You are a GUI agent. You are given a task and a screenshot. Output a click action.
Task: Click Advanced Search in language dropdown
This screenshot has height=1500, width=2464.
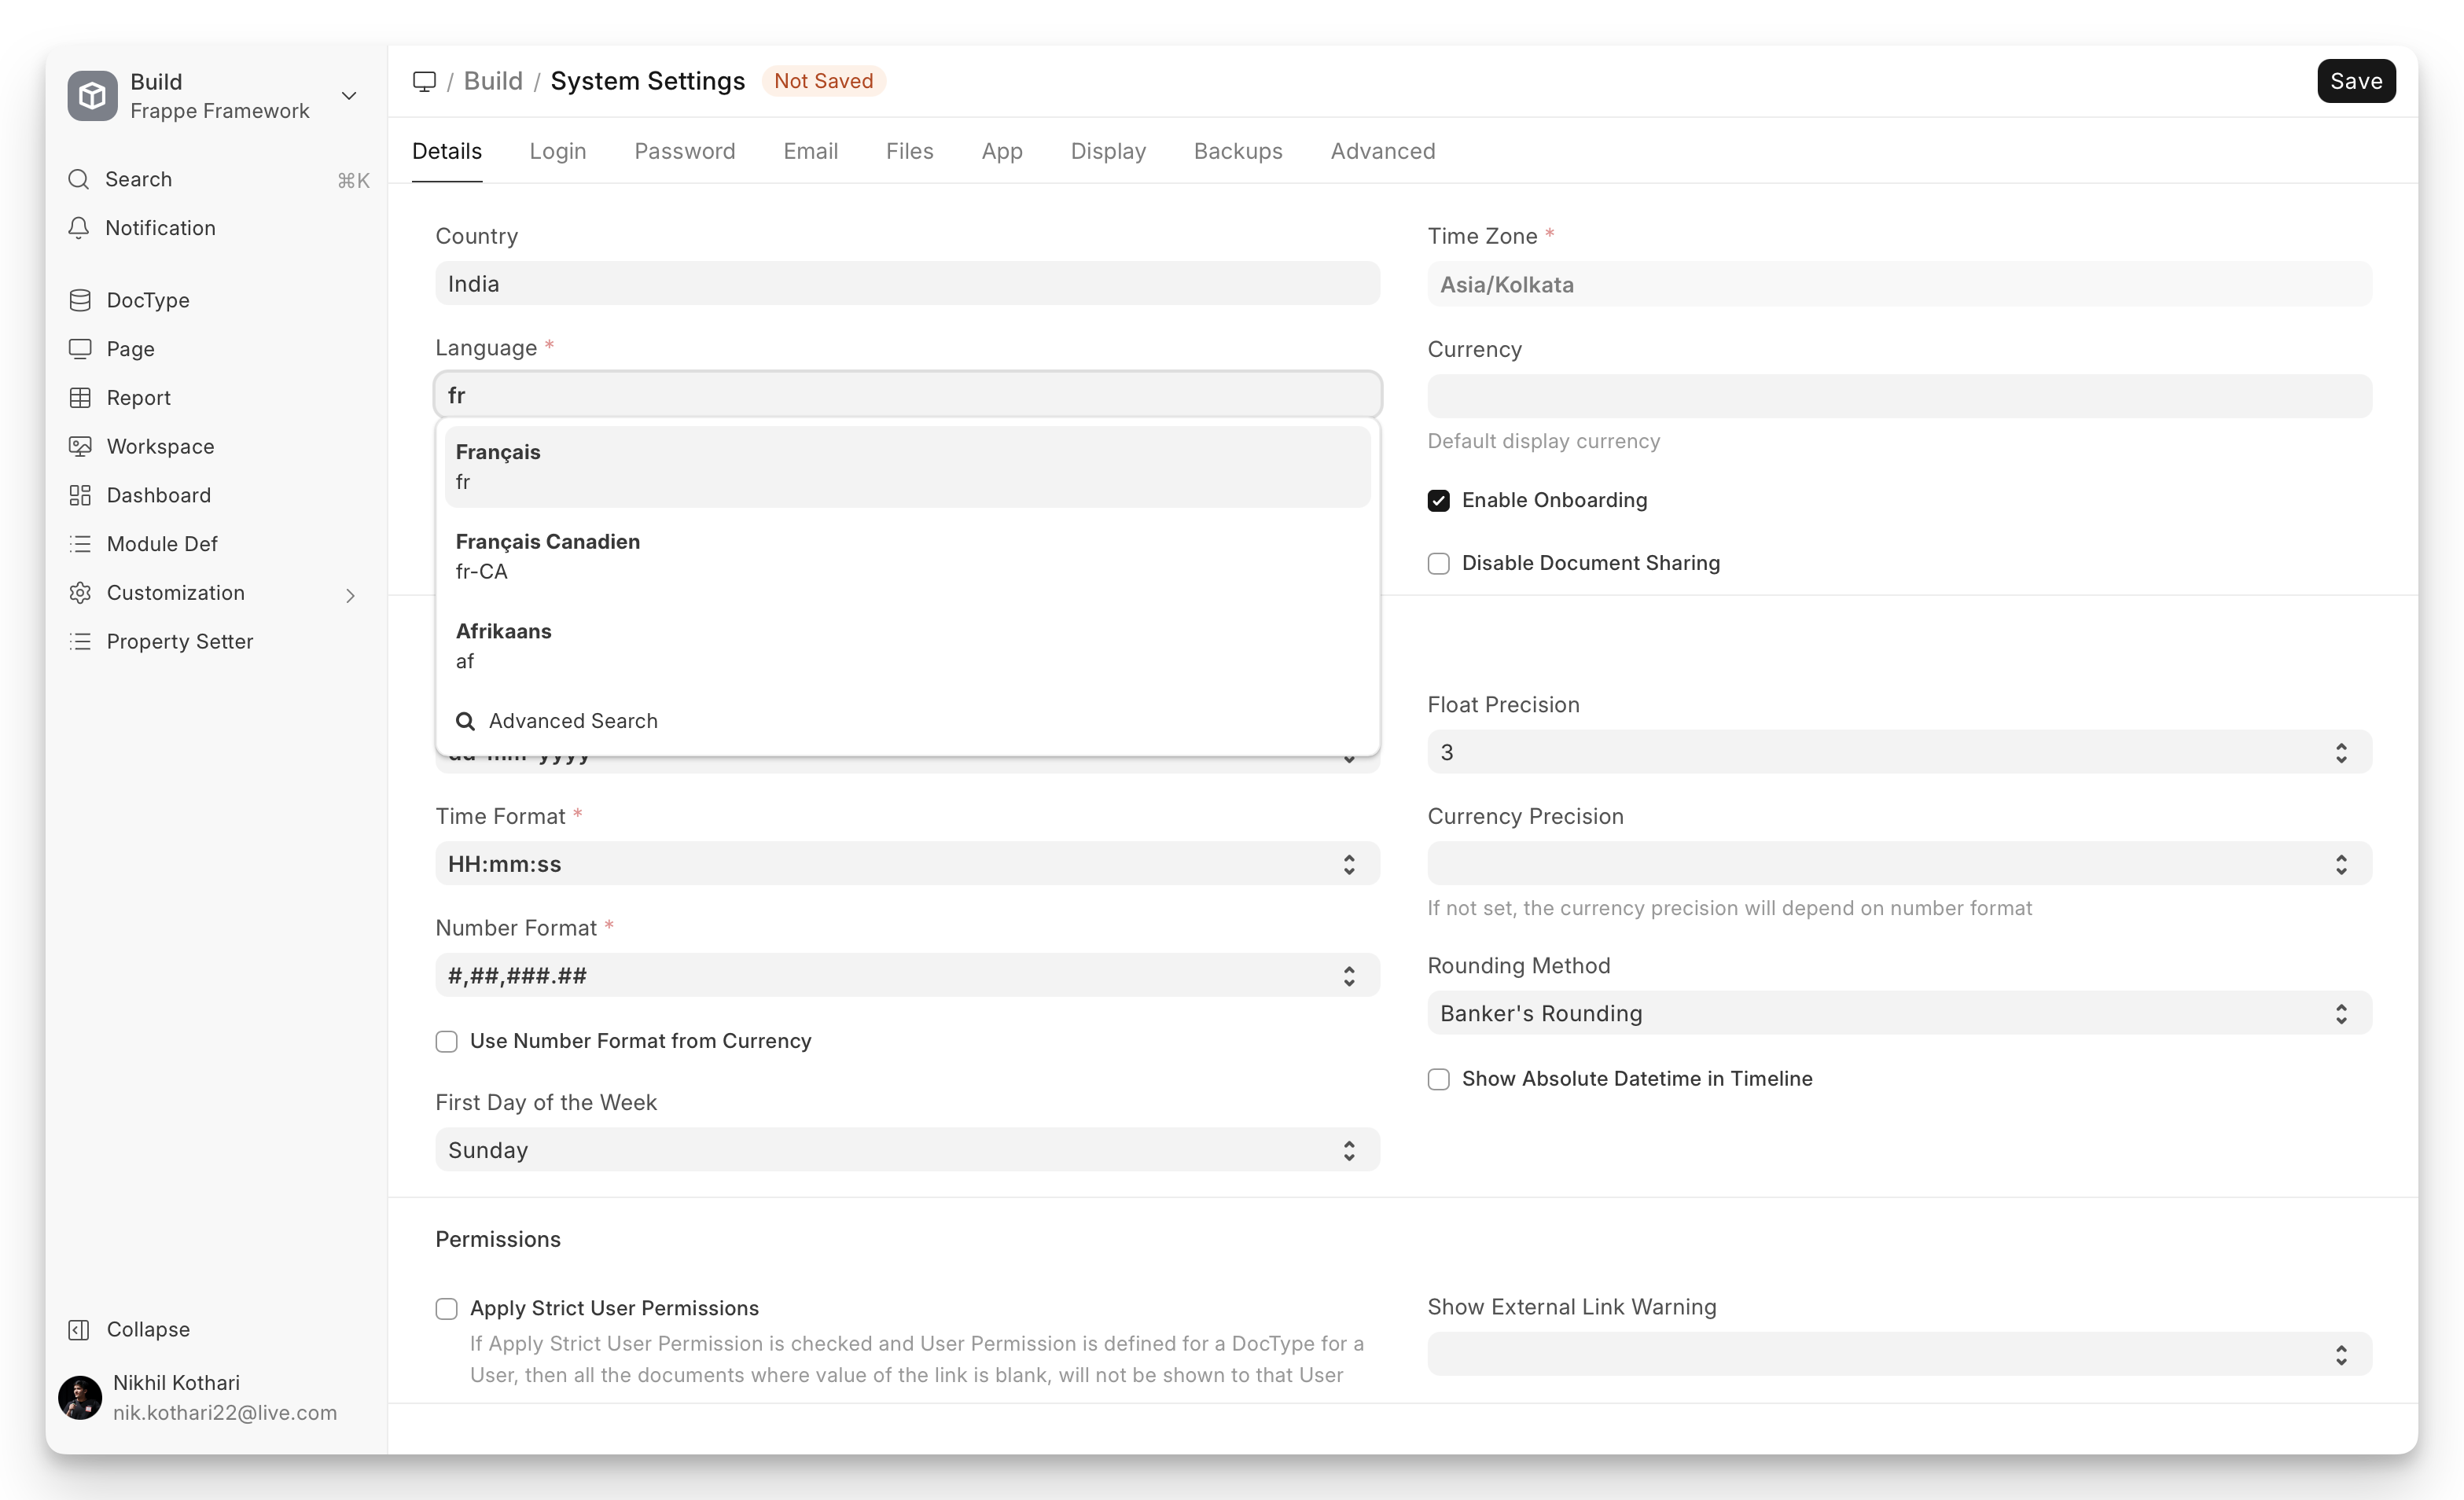click(572, 721)
